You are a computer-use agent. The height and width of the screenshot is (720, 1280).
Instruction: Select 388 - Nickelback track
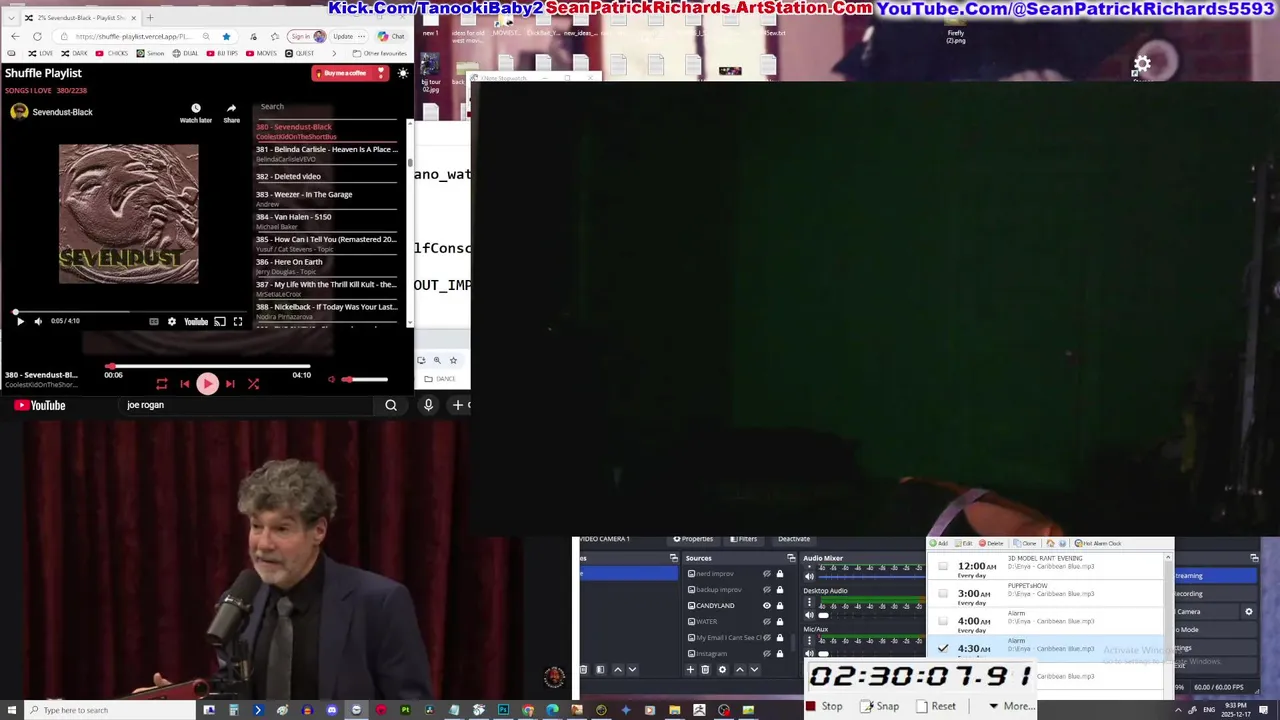(x=327, y=311)
